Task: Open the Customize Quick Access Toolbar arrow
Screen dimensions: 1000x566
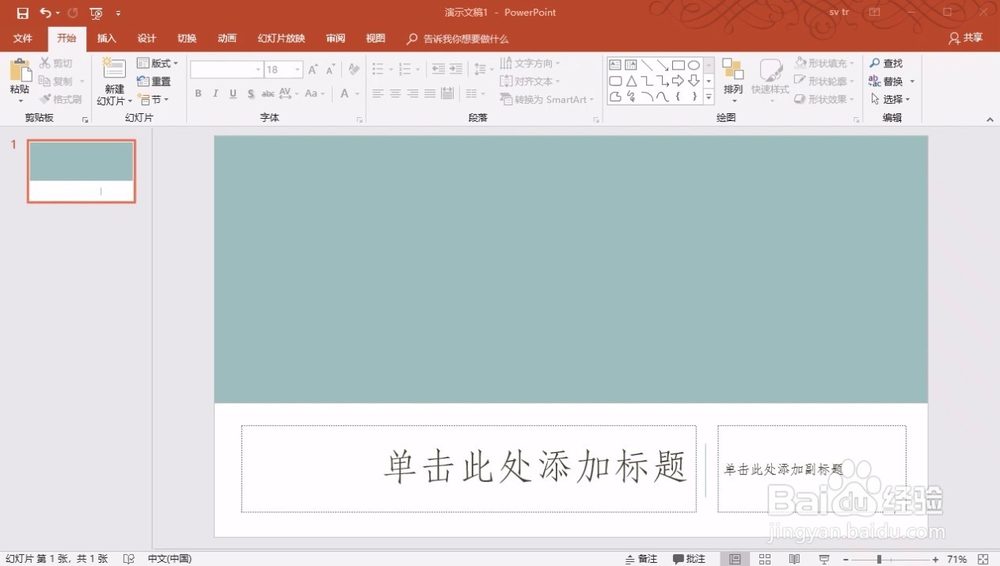Action: [x=118, y=13]
